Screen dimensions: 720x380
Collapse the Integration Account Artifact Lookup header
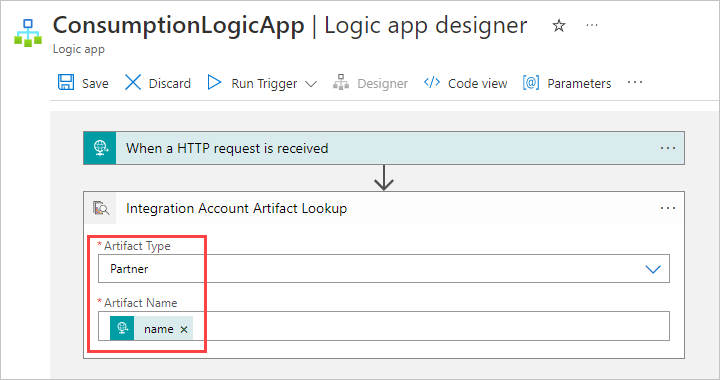click(384, 208)
